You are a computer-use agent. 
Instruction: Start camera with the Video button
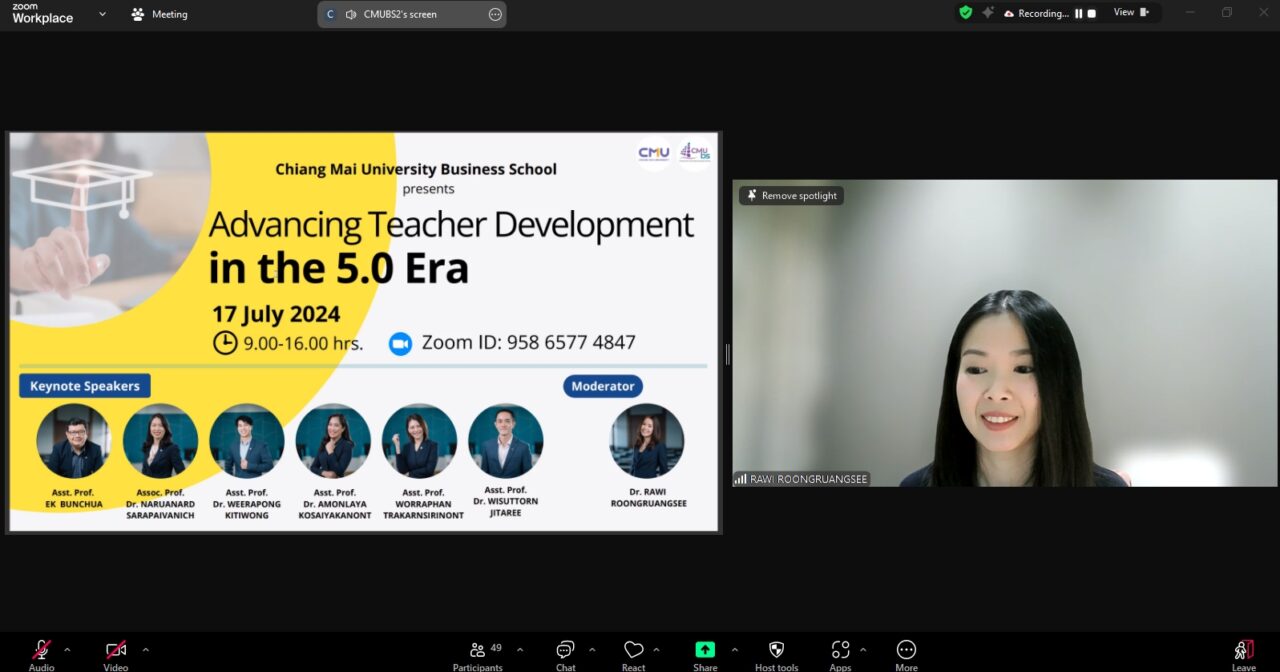click(115, 652)
